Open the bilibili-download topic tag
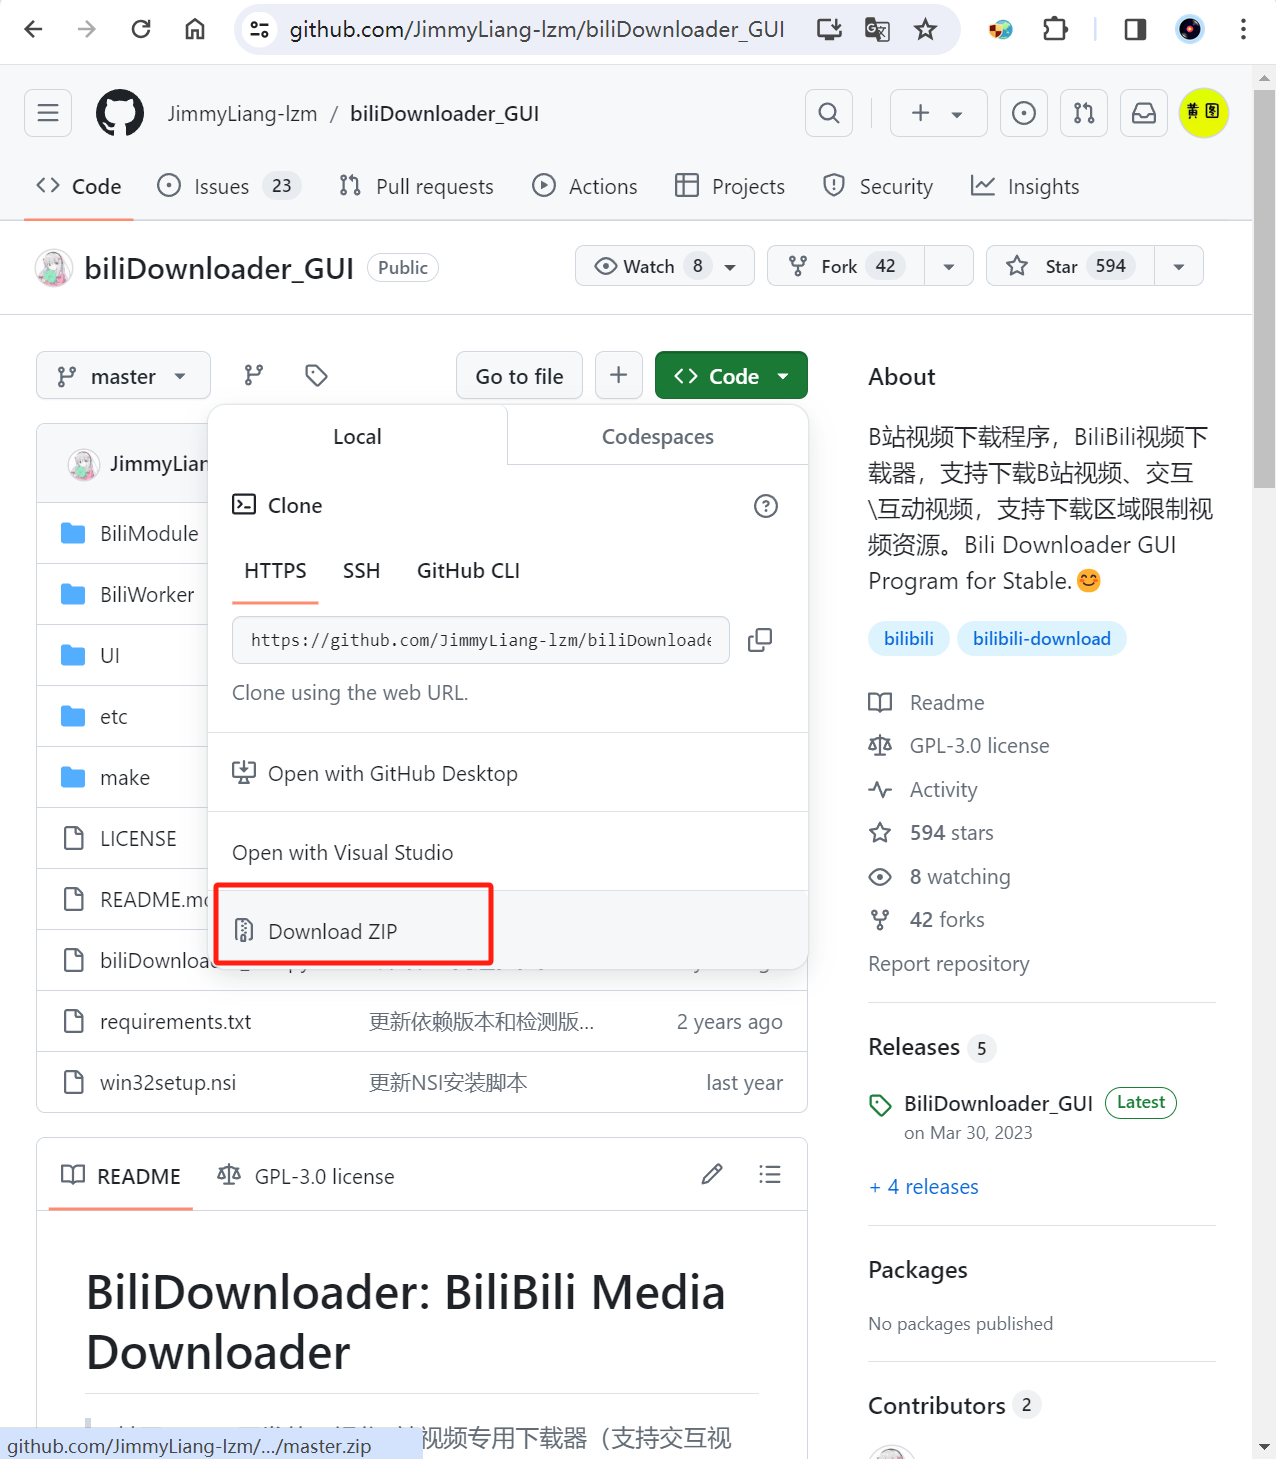 (1042, 638)
